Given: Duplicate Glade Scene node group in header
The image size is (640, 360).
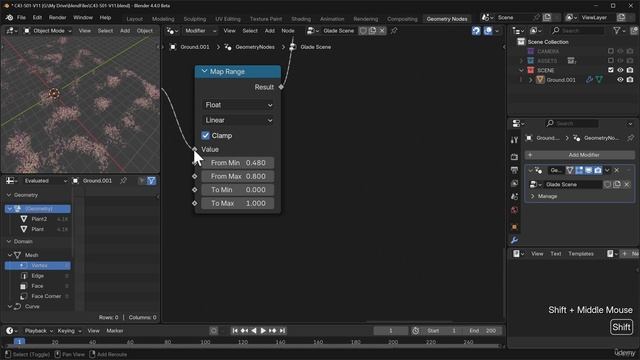Looking at the screenshot, I should (372, 31).
